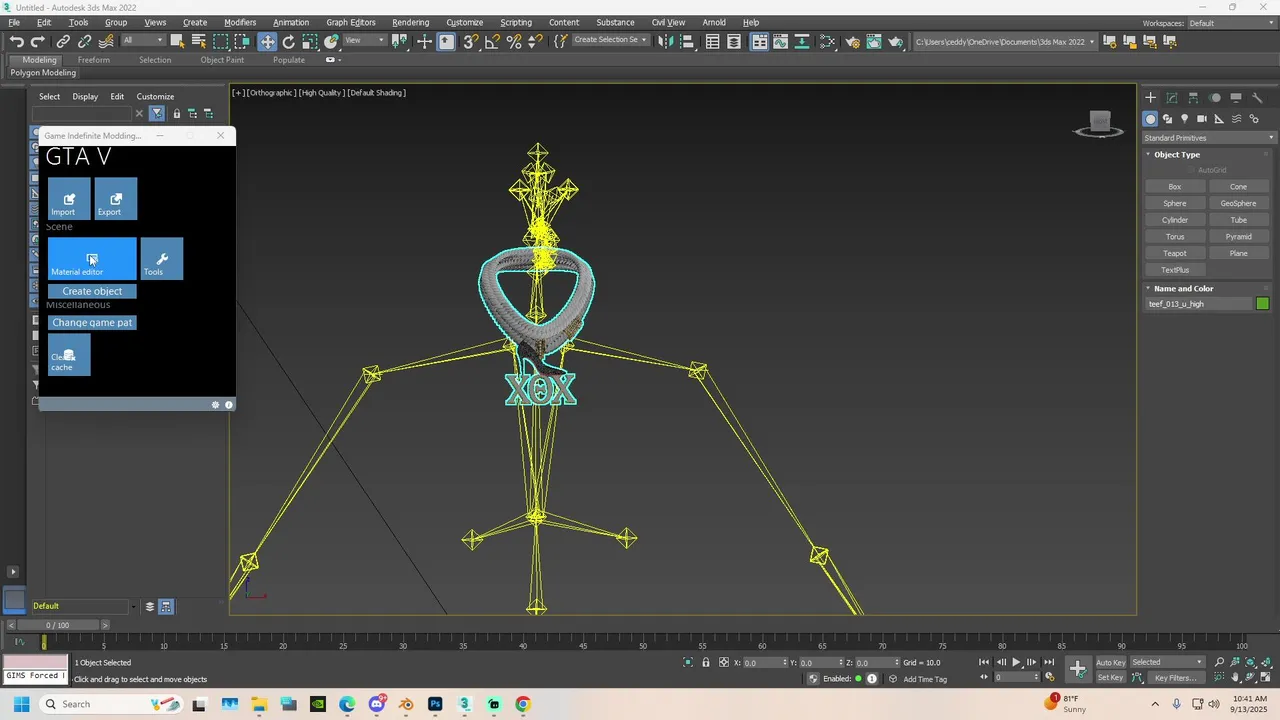The image size is (1280, 720).
Task: Click GIMS Export button
Action: 116,199
